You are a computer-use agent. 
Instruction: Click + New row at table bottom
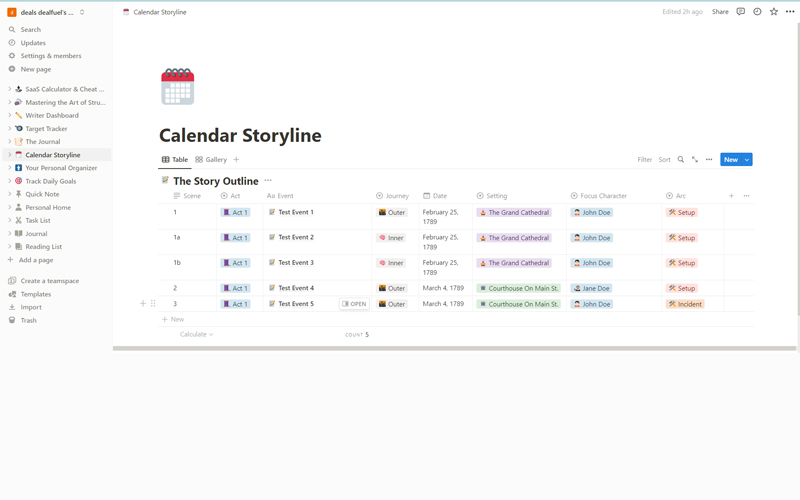coord(173,319)
